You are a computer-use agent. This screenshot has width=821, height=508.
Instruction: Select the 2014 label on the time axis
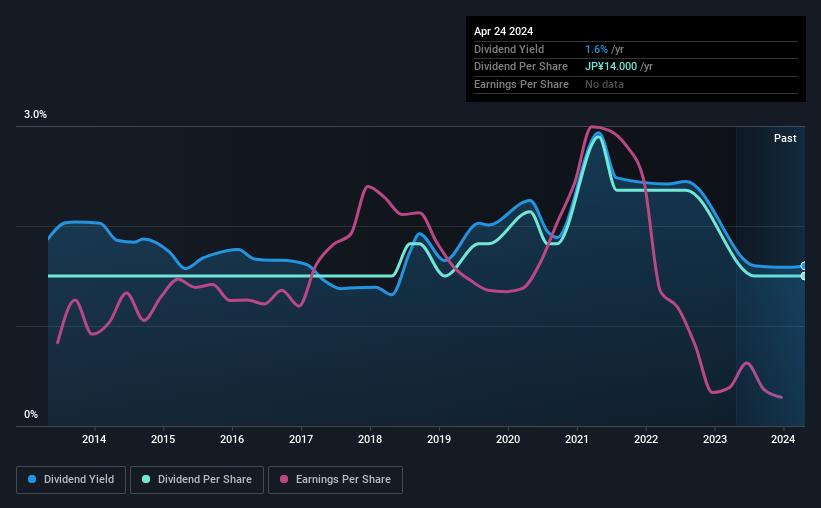(94, 439)
